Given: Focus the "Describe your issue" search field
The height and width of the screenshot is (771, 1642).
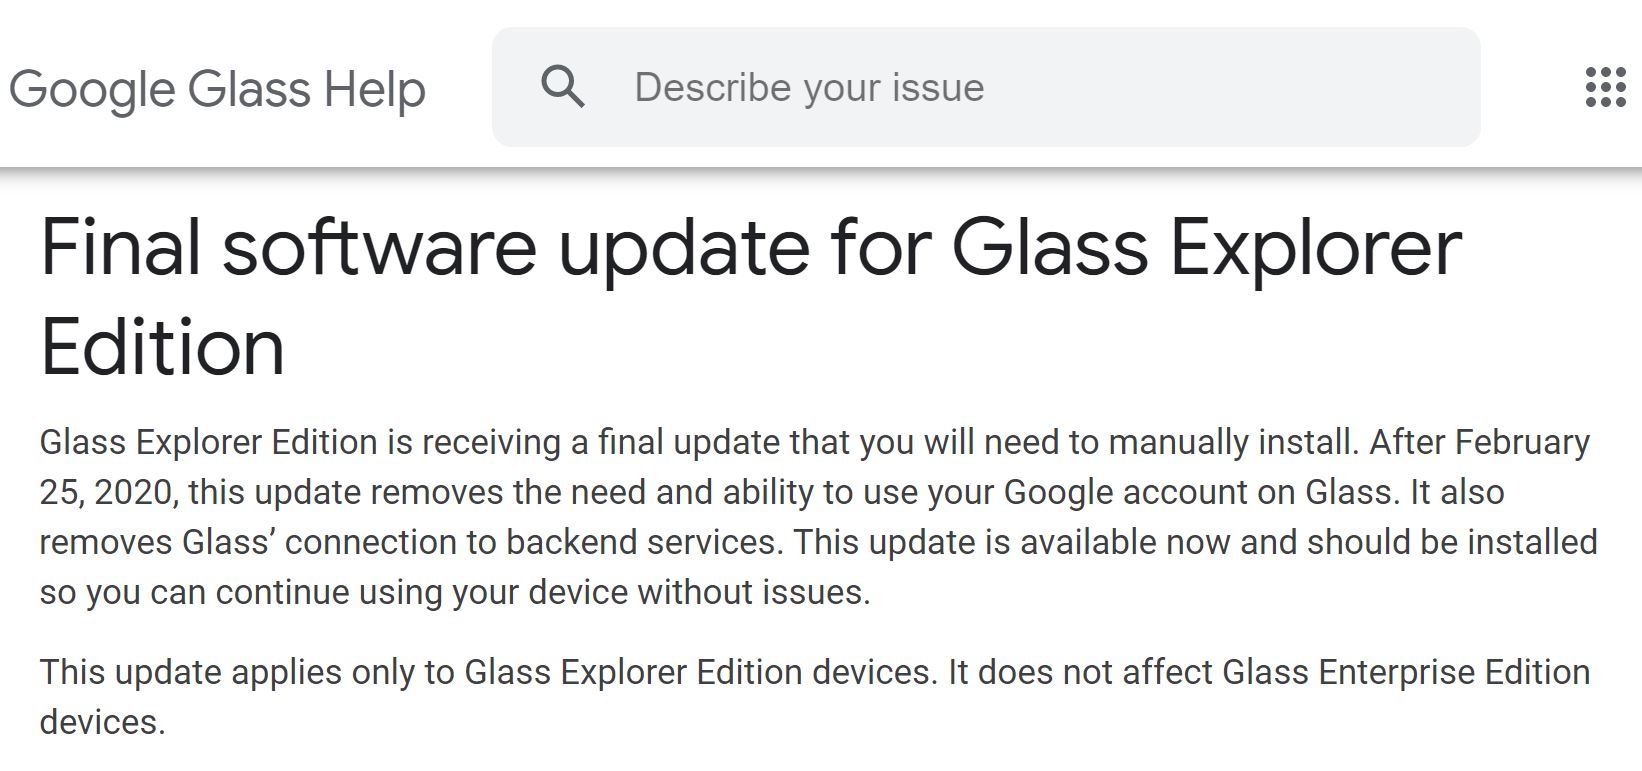Looking at the screenshot, I should [x=1000, y=87].
